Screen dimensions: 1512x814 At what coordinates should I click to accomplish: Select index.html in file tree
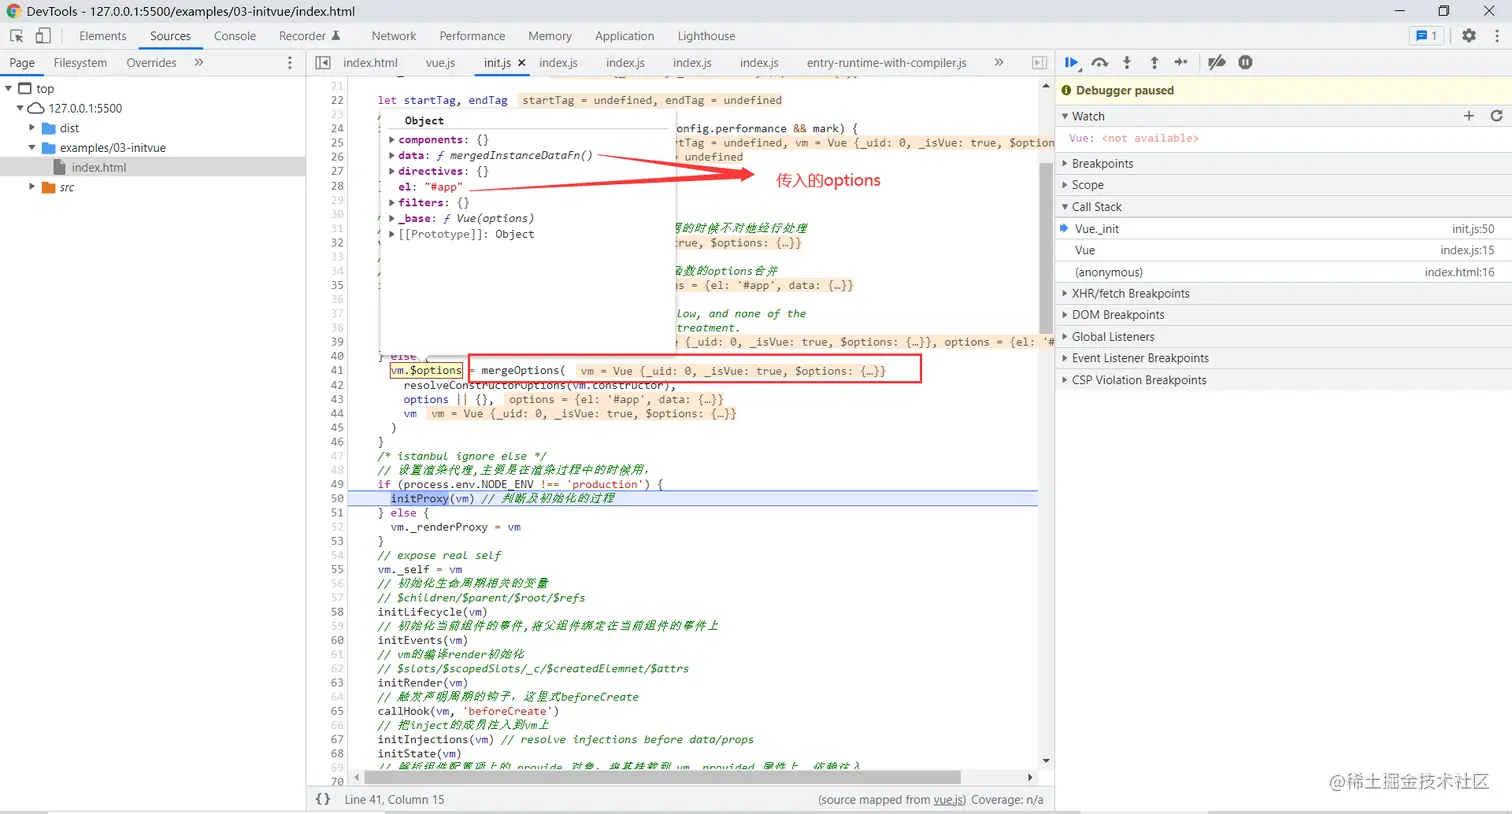coord(99,167)
